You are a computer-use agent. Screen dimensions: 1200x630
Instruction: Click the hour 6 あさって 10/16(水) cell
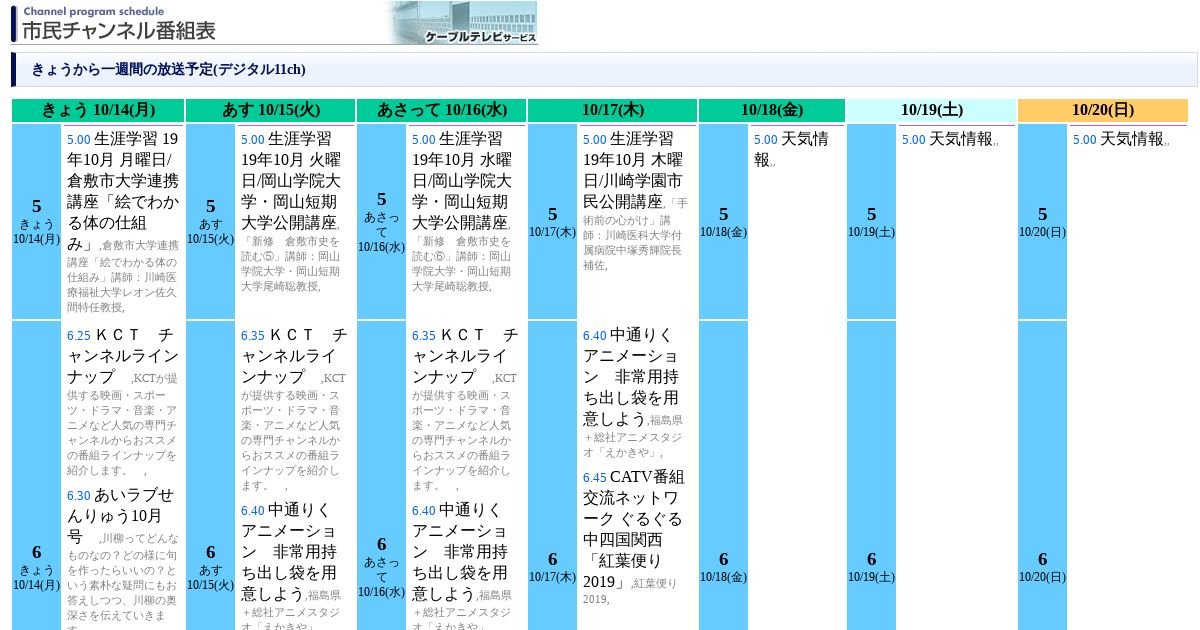click(x=381, y=476)
